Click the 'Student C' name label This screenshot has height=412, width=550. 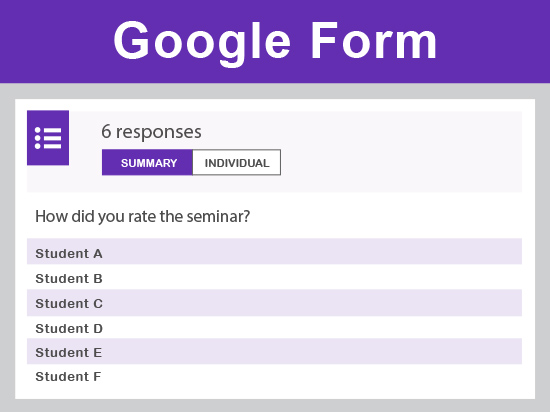(69, 304)
